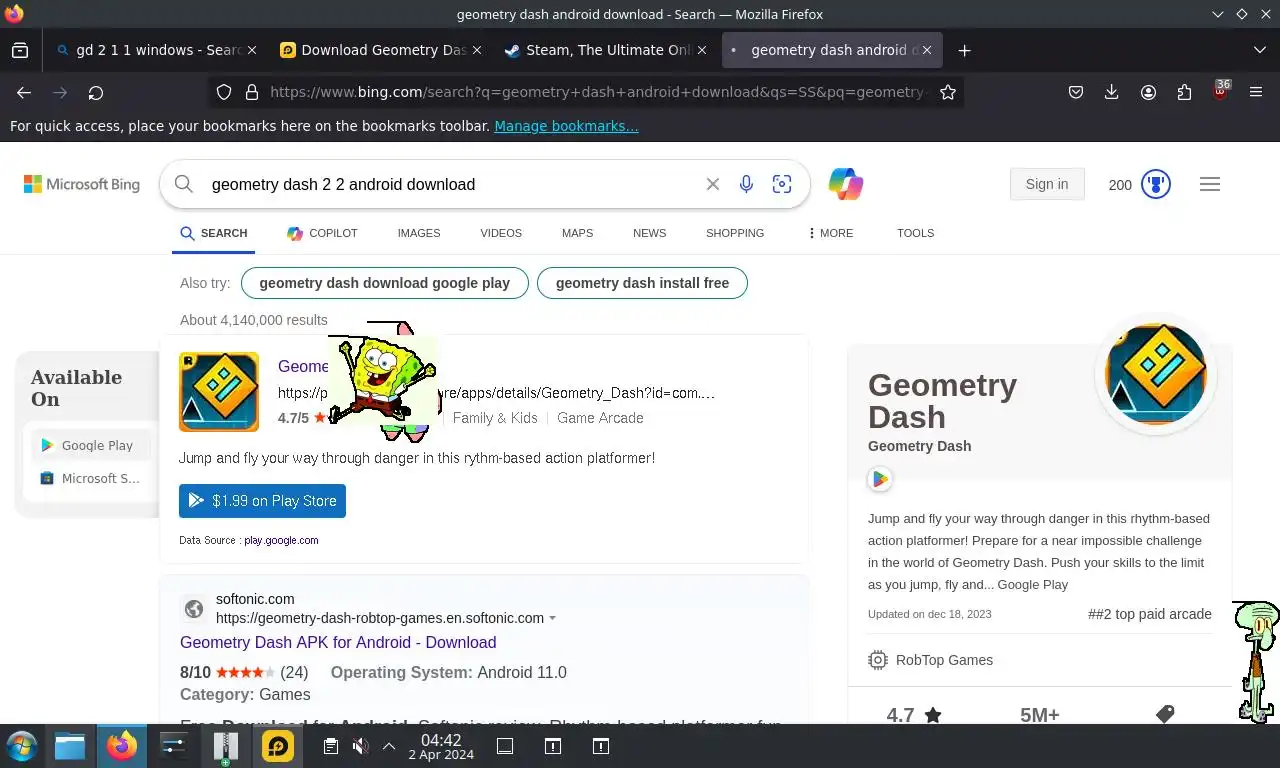This screenshot has height=768, width=1280.
Task: Click the Game Arcade category
Action: [600, 418]
